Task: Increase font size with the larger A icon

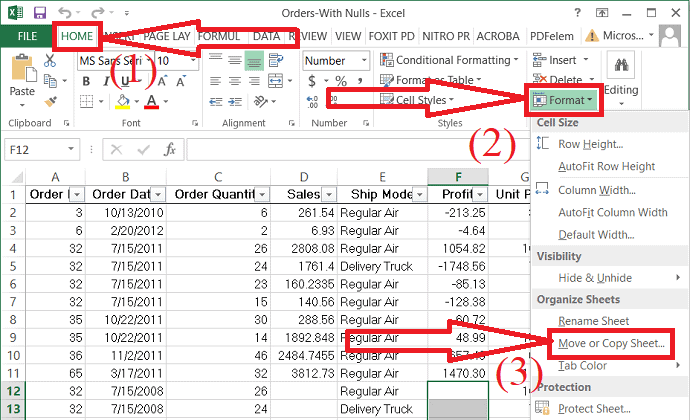Action: point(162,81)
